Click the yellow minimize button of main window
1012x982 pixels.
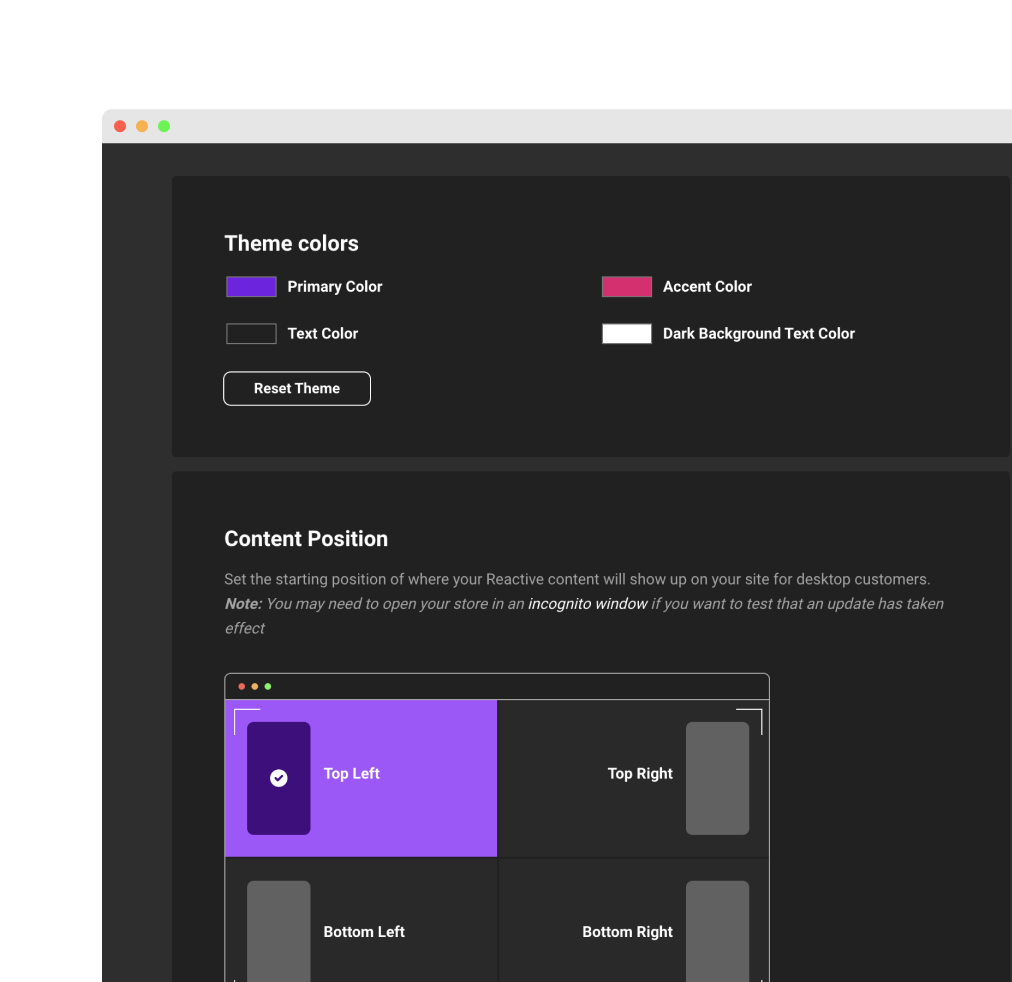pos(142,126)
